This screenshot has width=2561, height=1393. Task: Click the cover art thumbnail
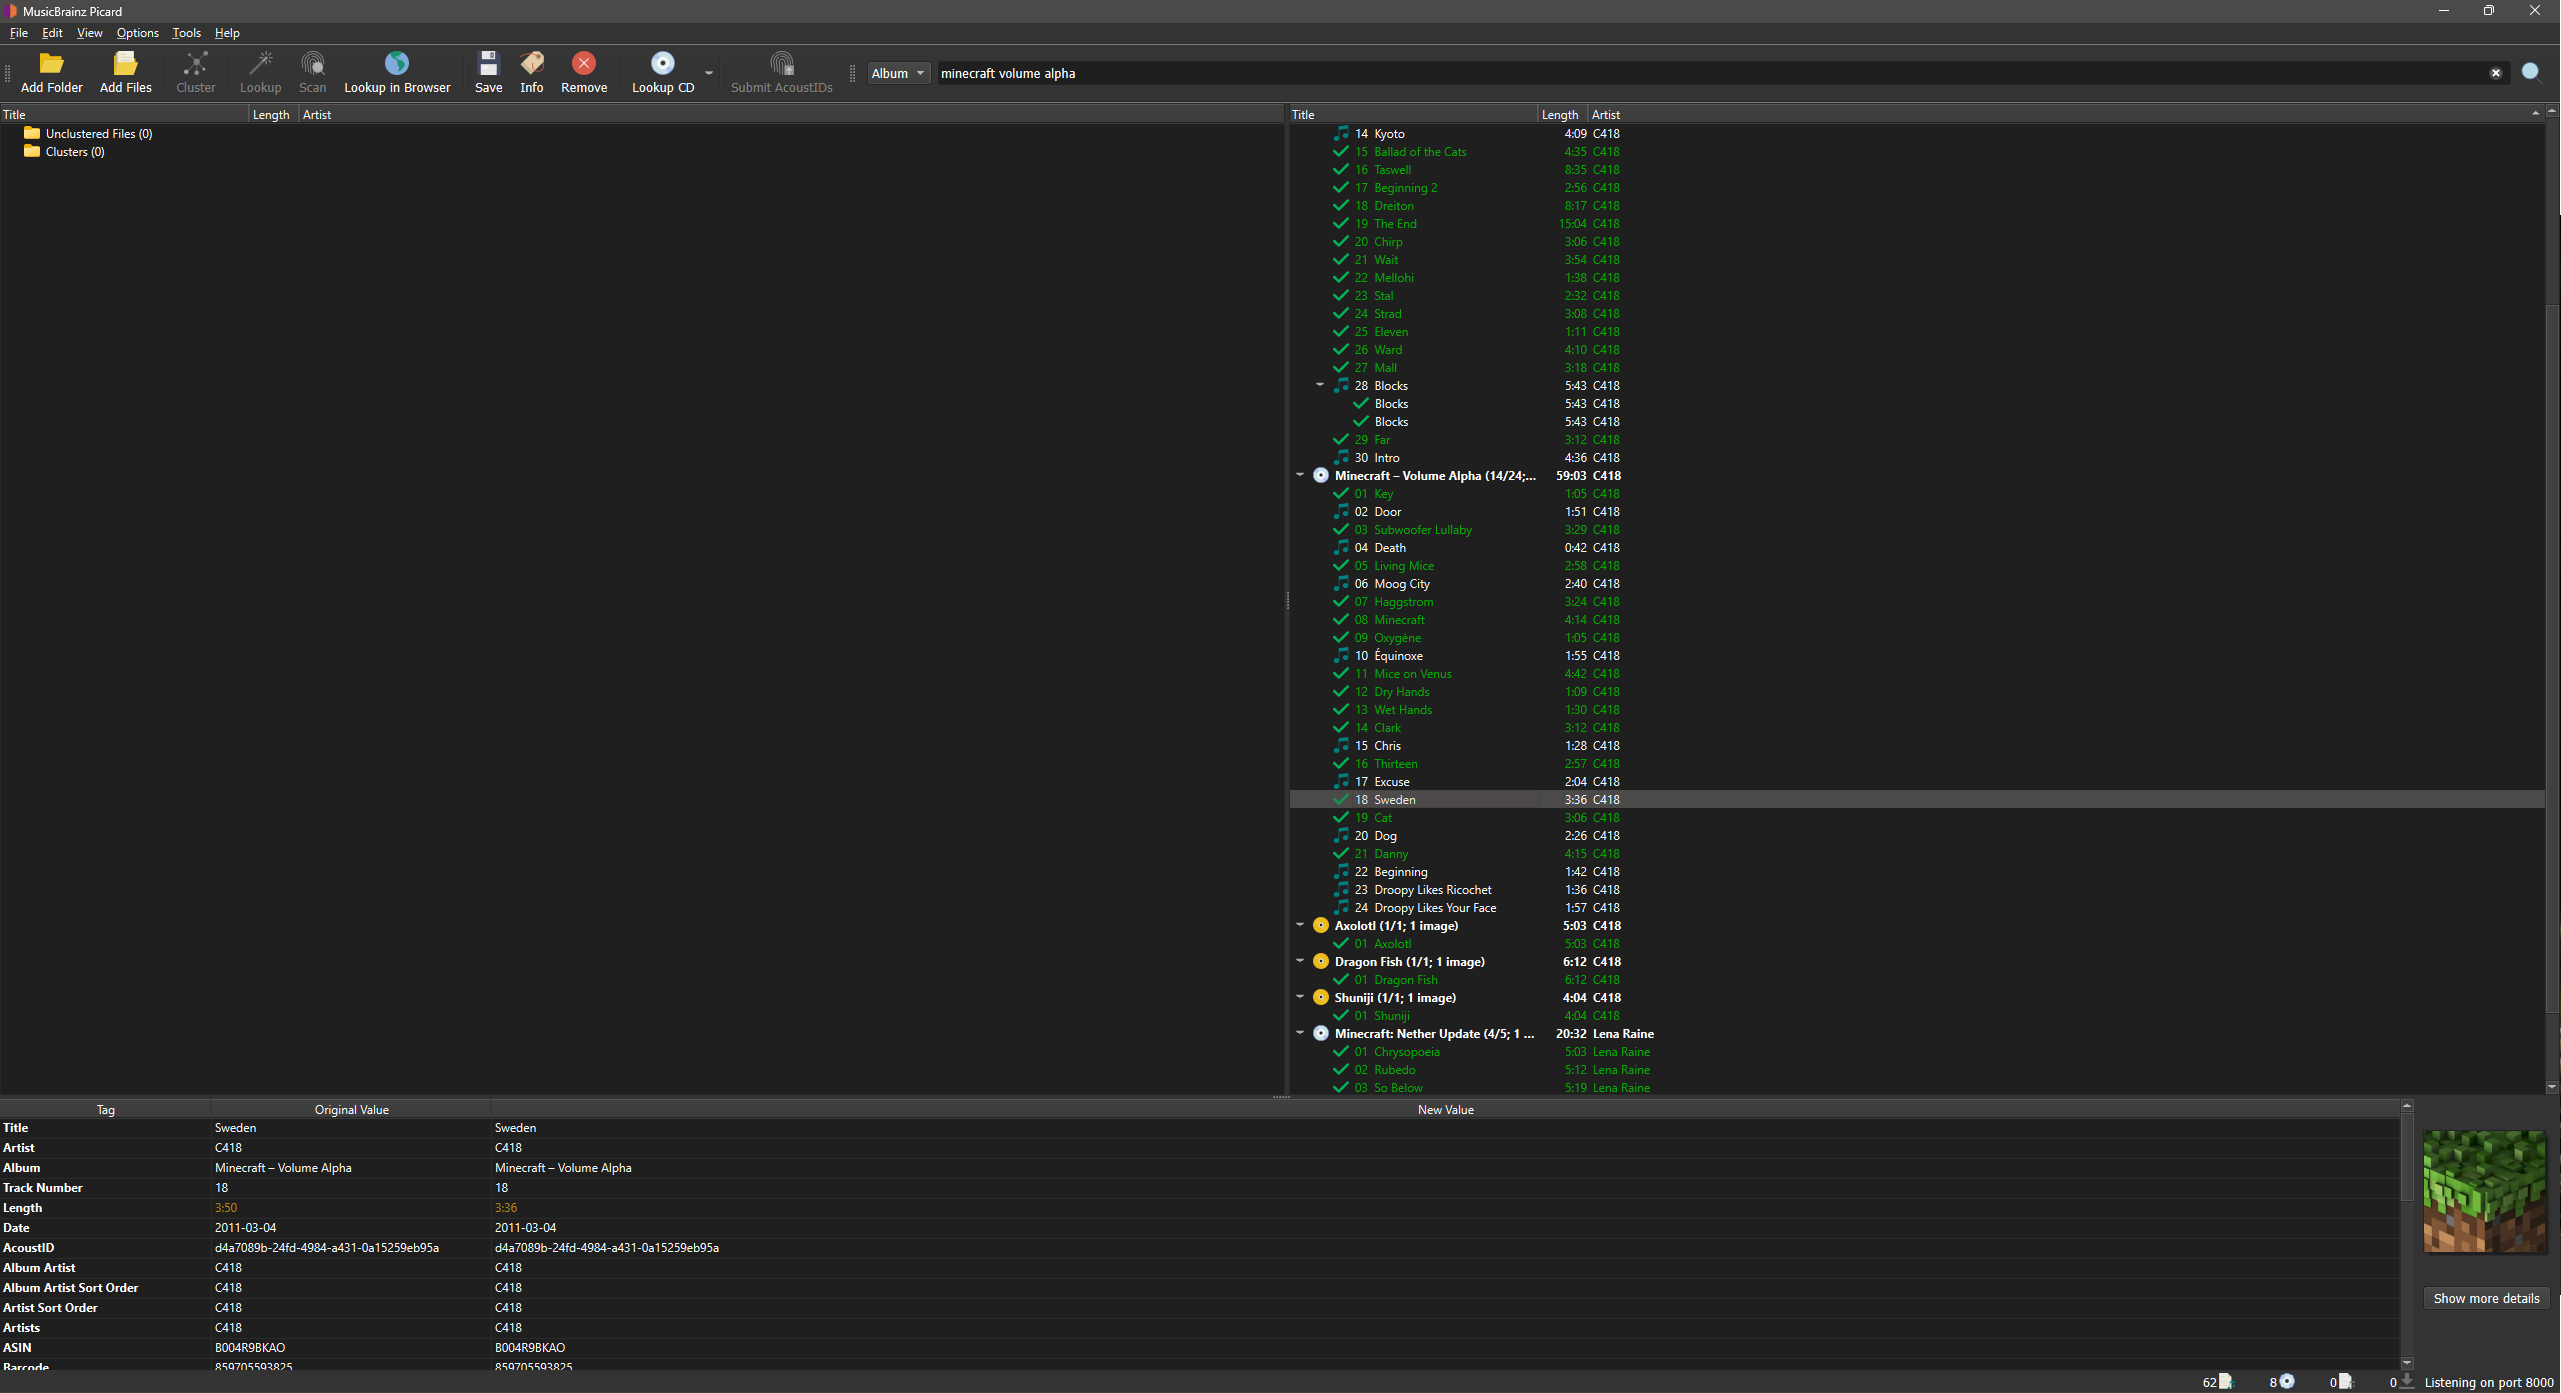click(2484, 1190)
